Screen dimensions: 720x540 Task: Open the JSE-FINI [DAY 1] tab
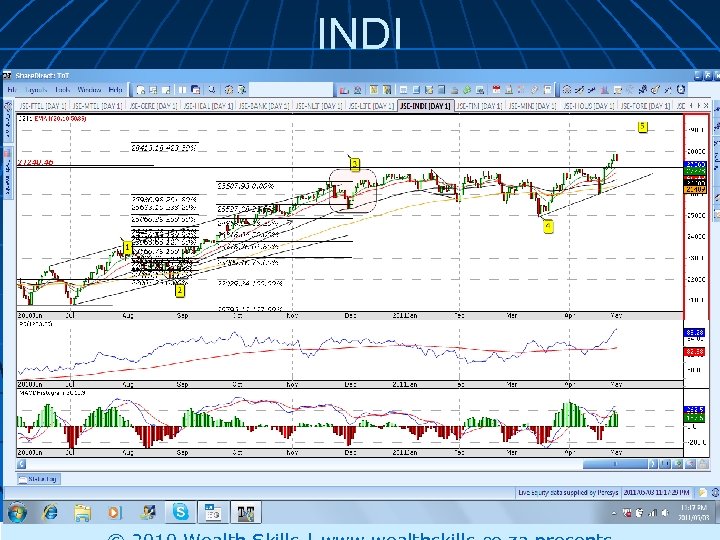480,106
